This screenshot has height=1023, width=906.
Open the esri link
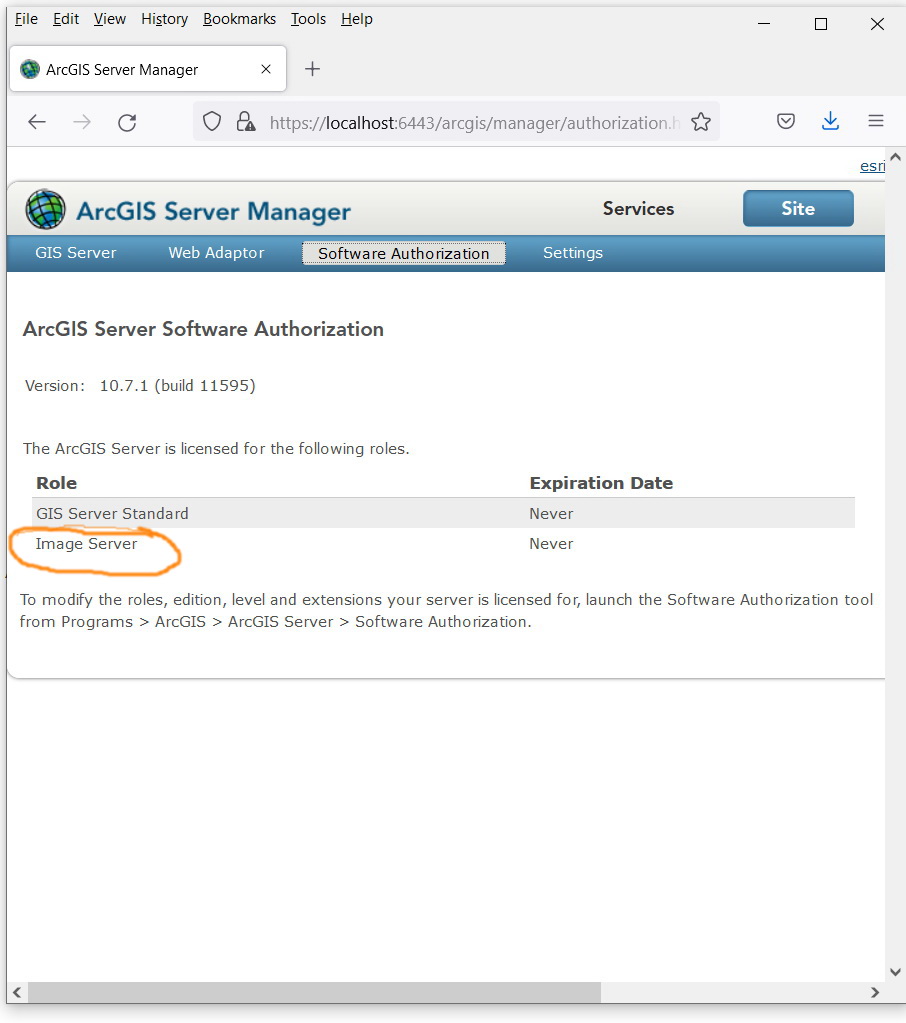(871, 166)
